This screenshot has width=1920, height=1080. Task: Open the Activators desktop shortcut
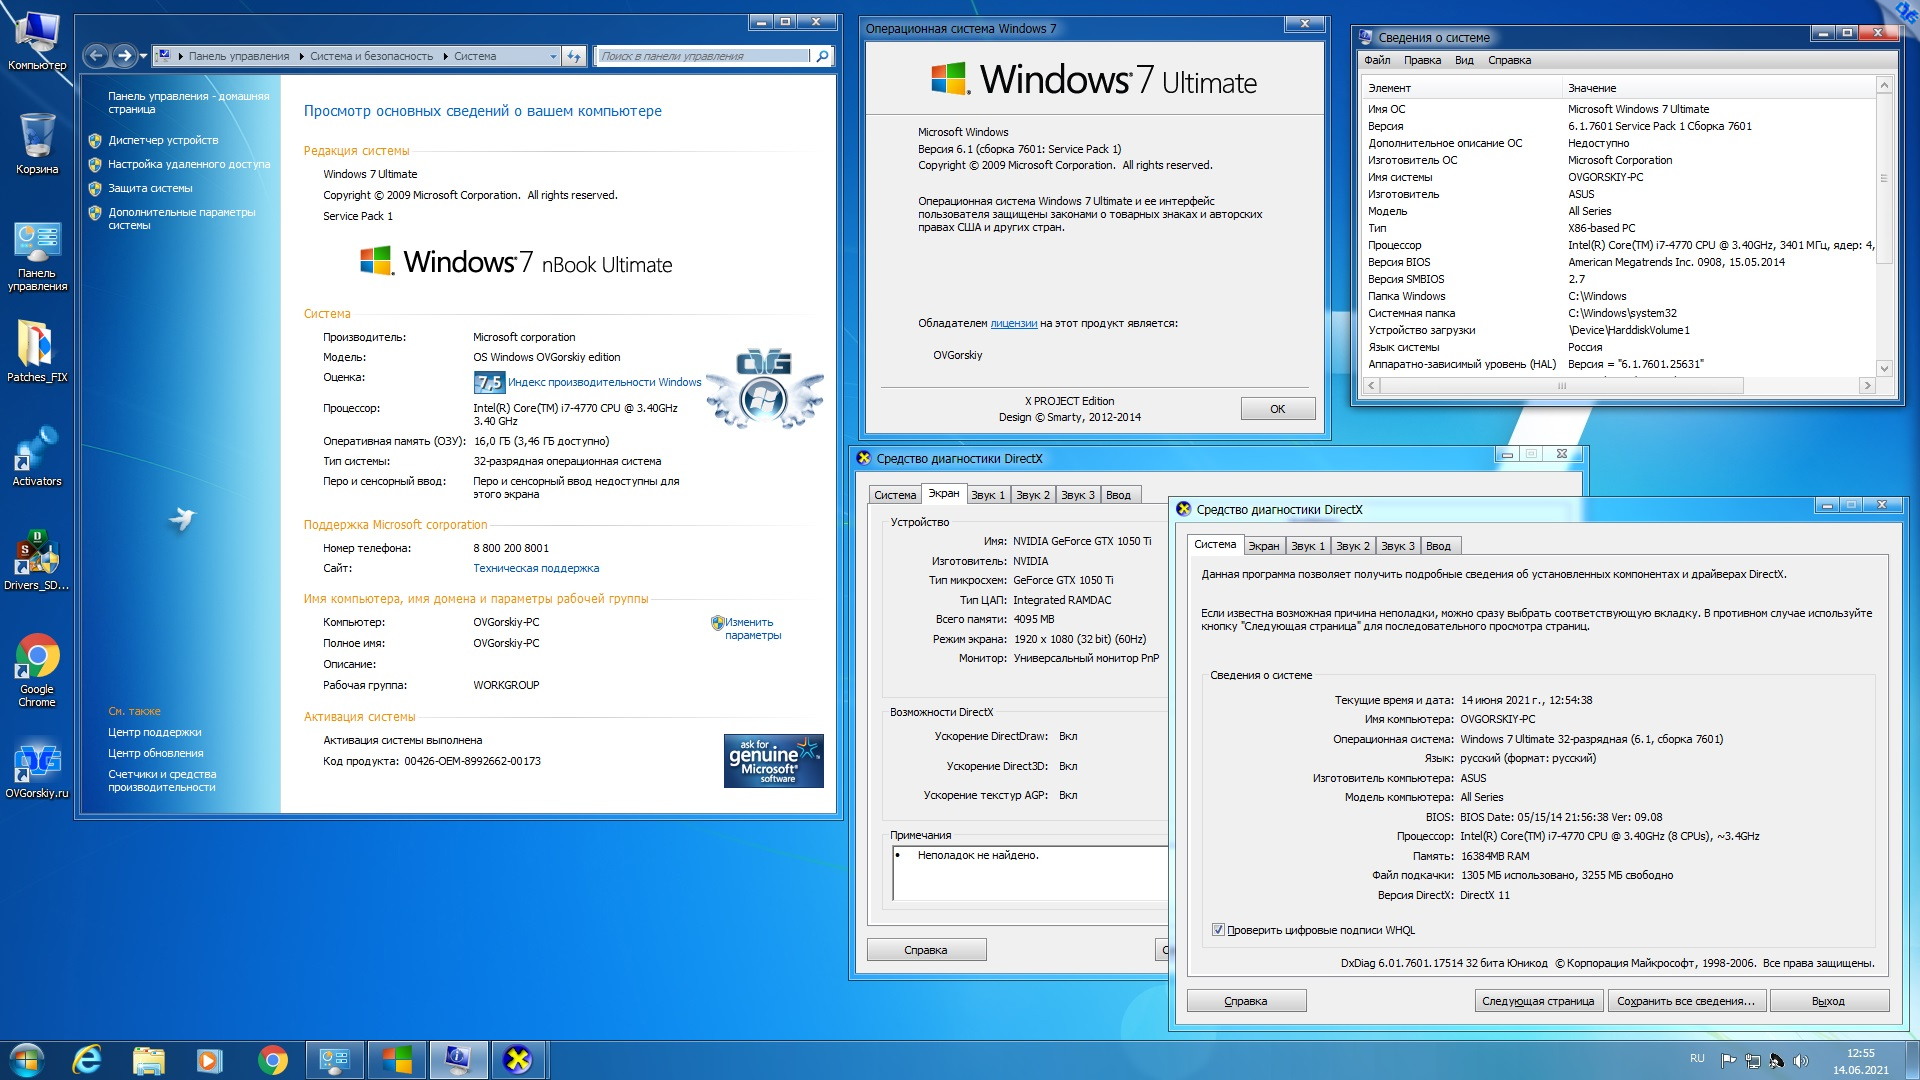point(37,450)
